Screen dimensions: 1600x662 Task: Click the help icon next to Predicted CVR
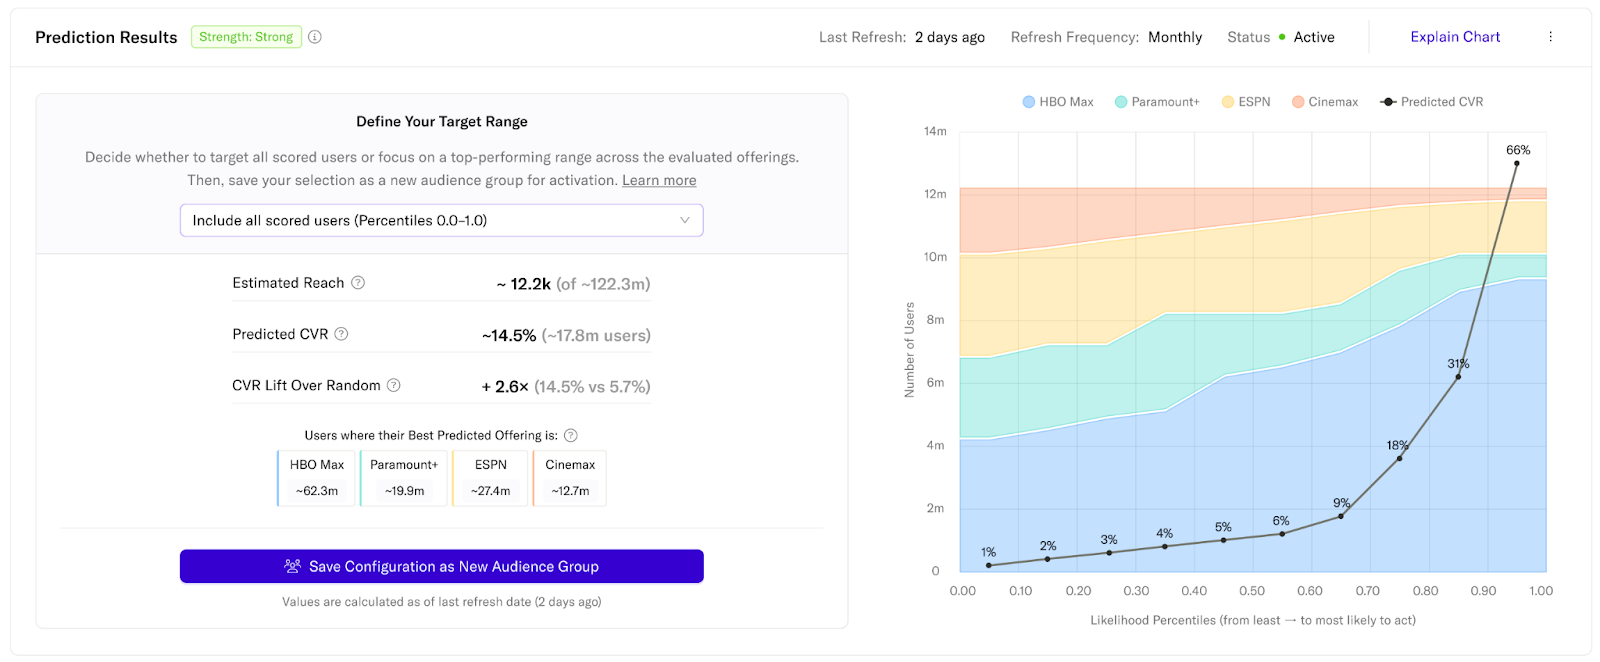click(x=341, y=334)
